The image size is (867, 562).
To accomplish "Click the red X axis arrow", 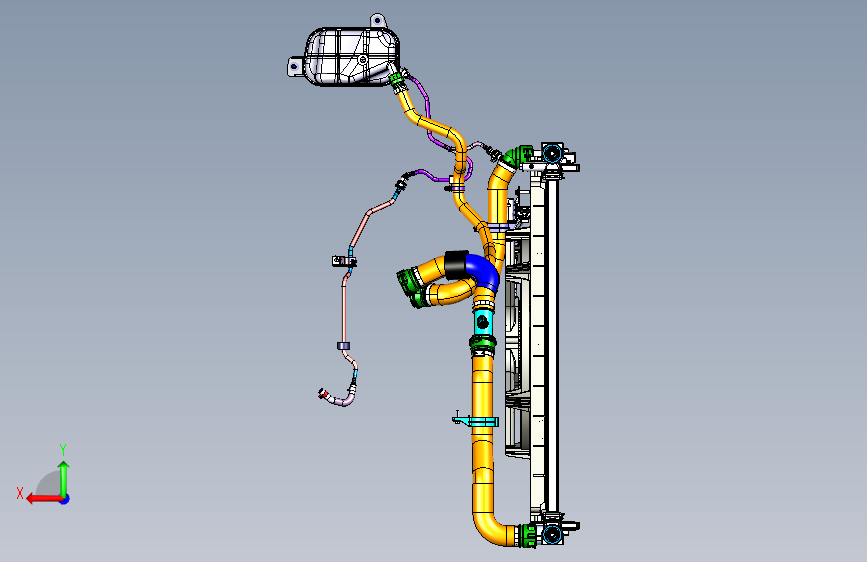I will tap(43, 499).
